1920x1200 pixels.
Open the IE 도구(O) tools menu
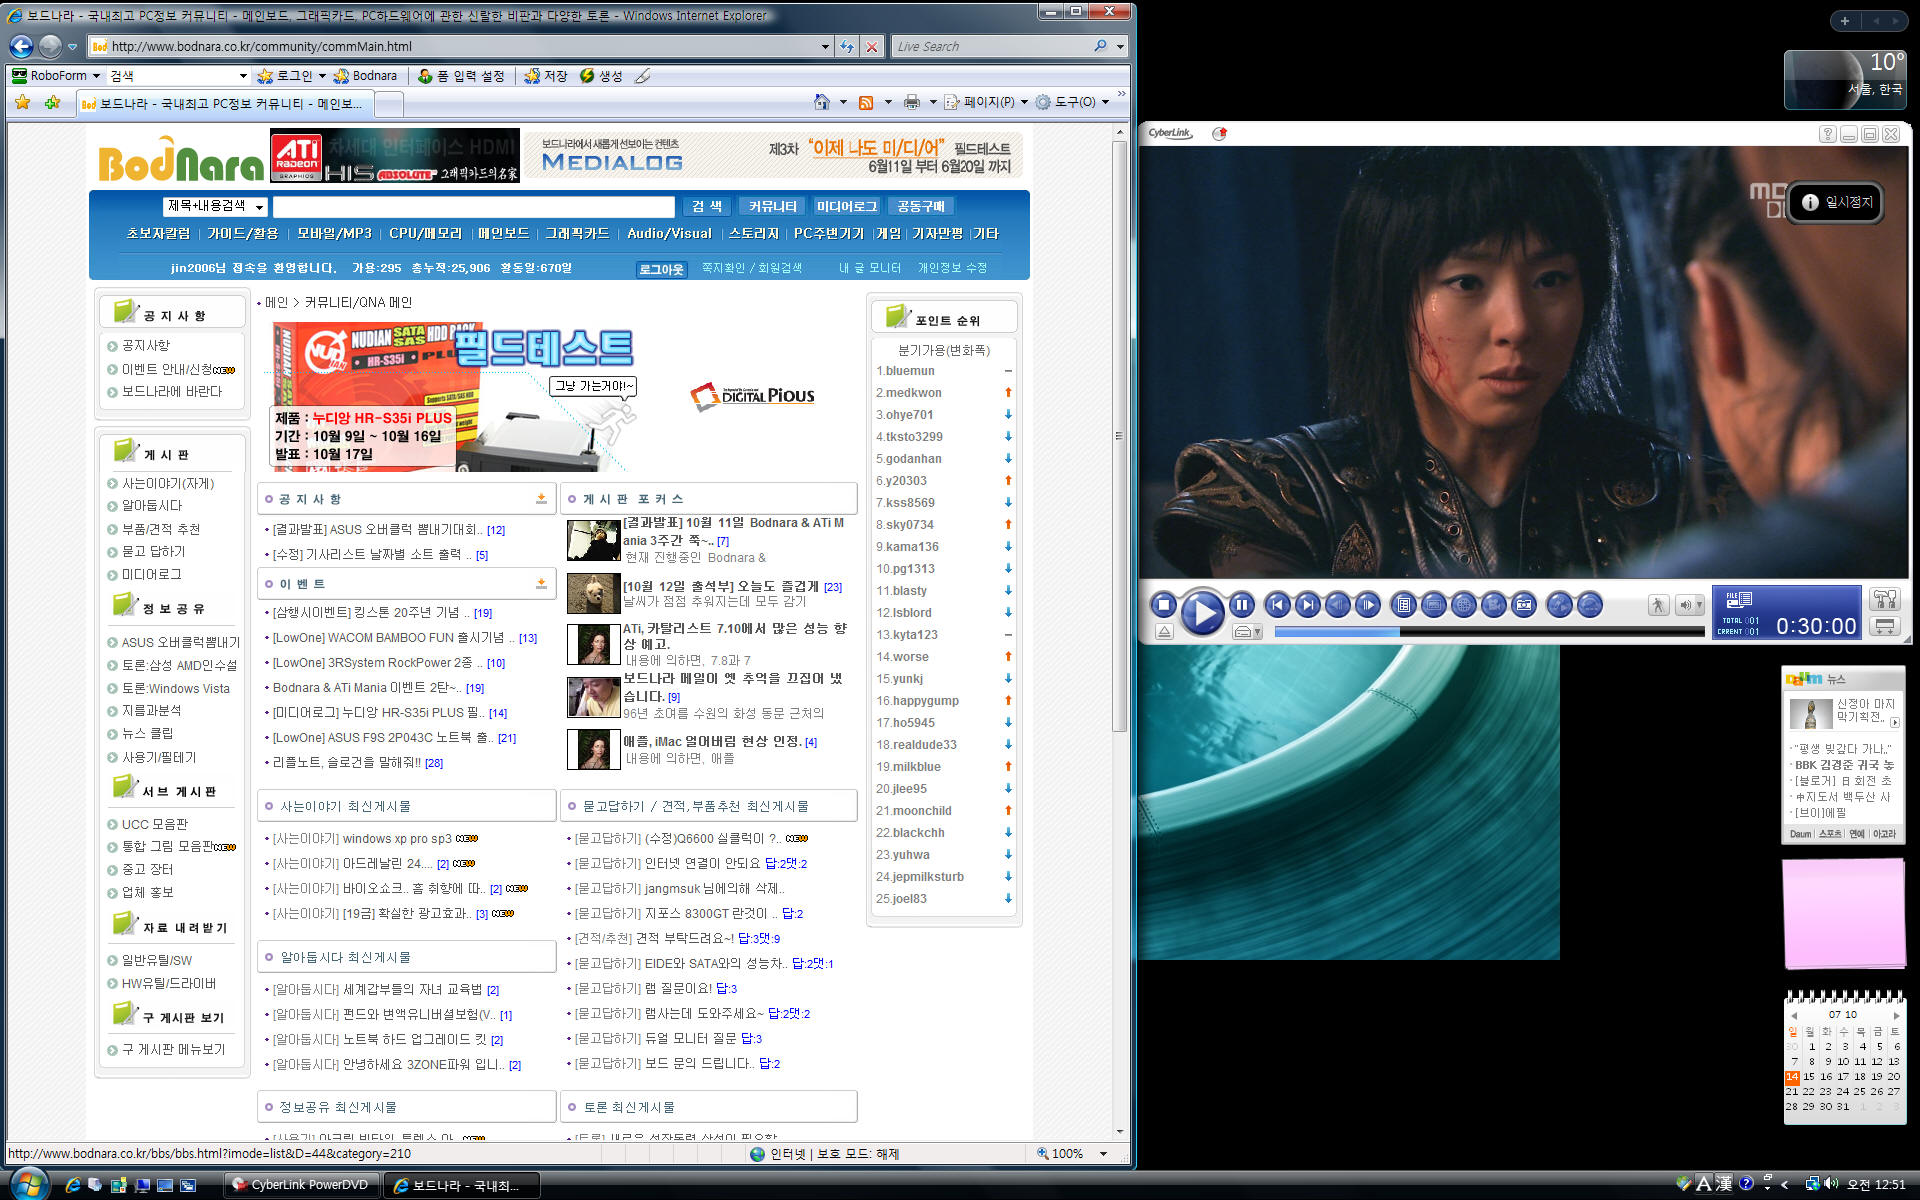pyautogui.click(x=1073, y=102)
